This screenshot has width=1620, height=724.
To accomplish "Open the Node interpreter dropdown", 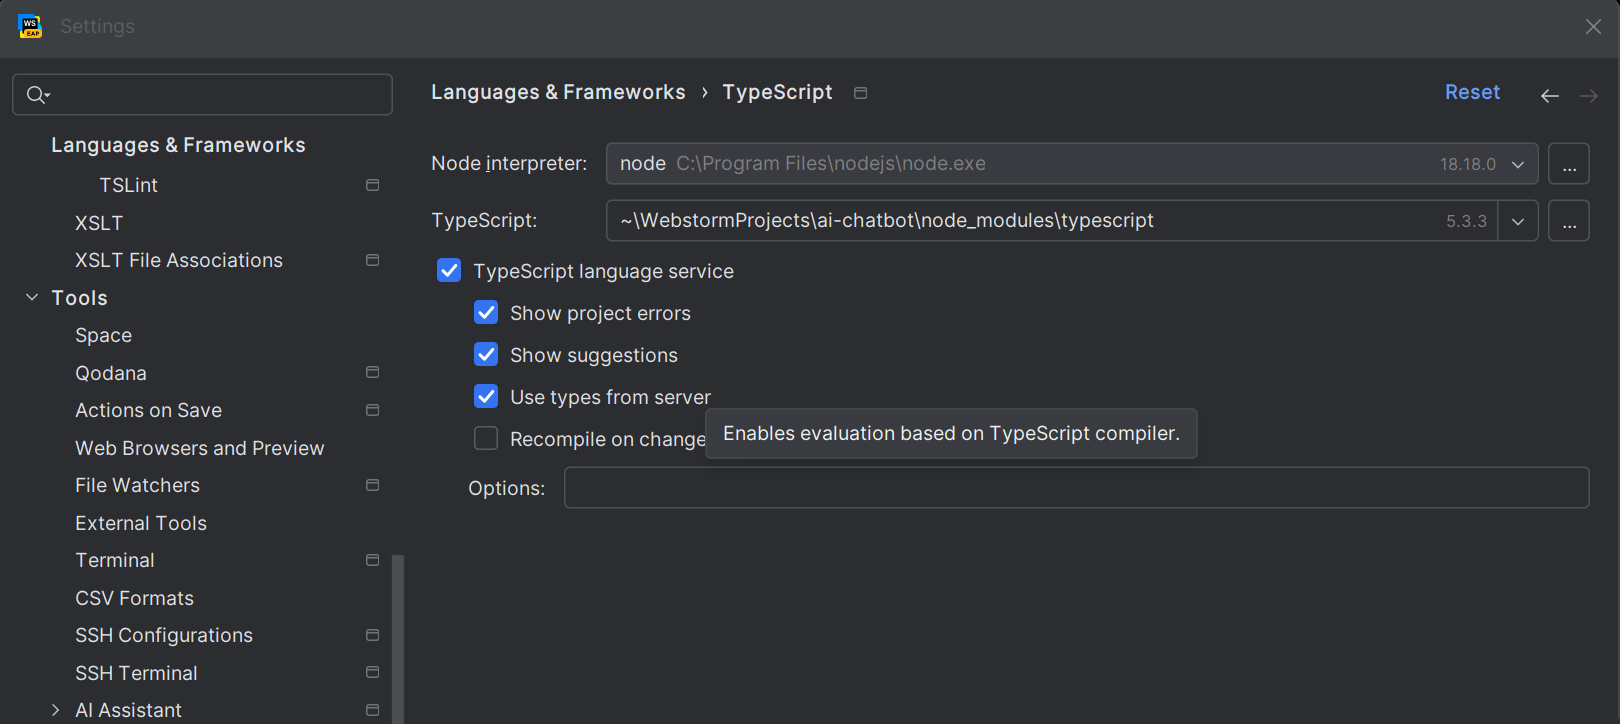I will (1517, 164).
